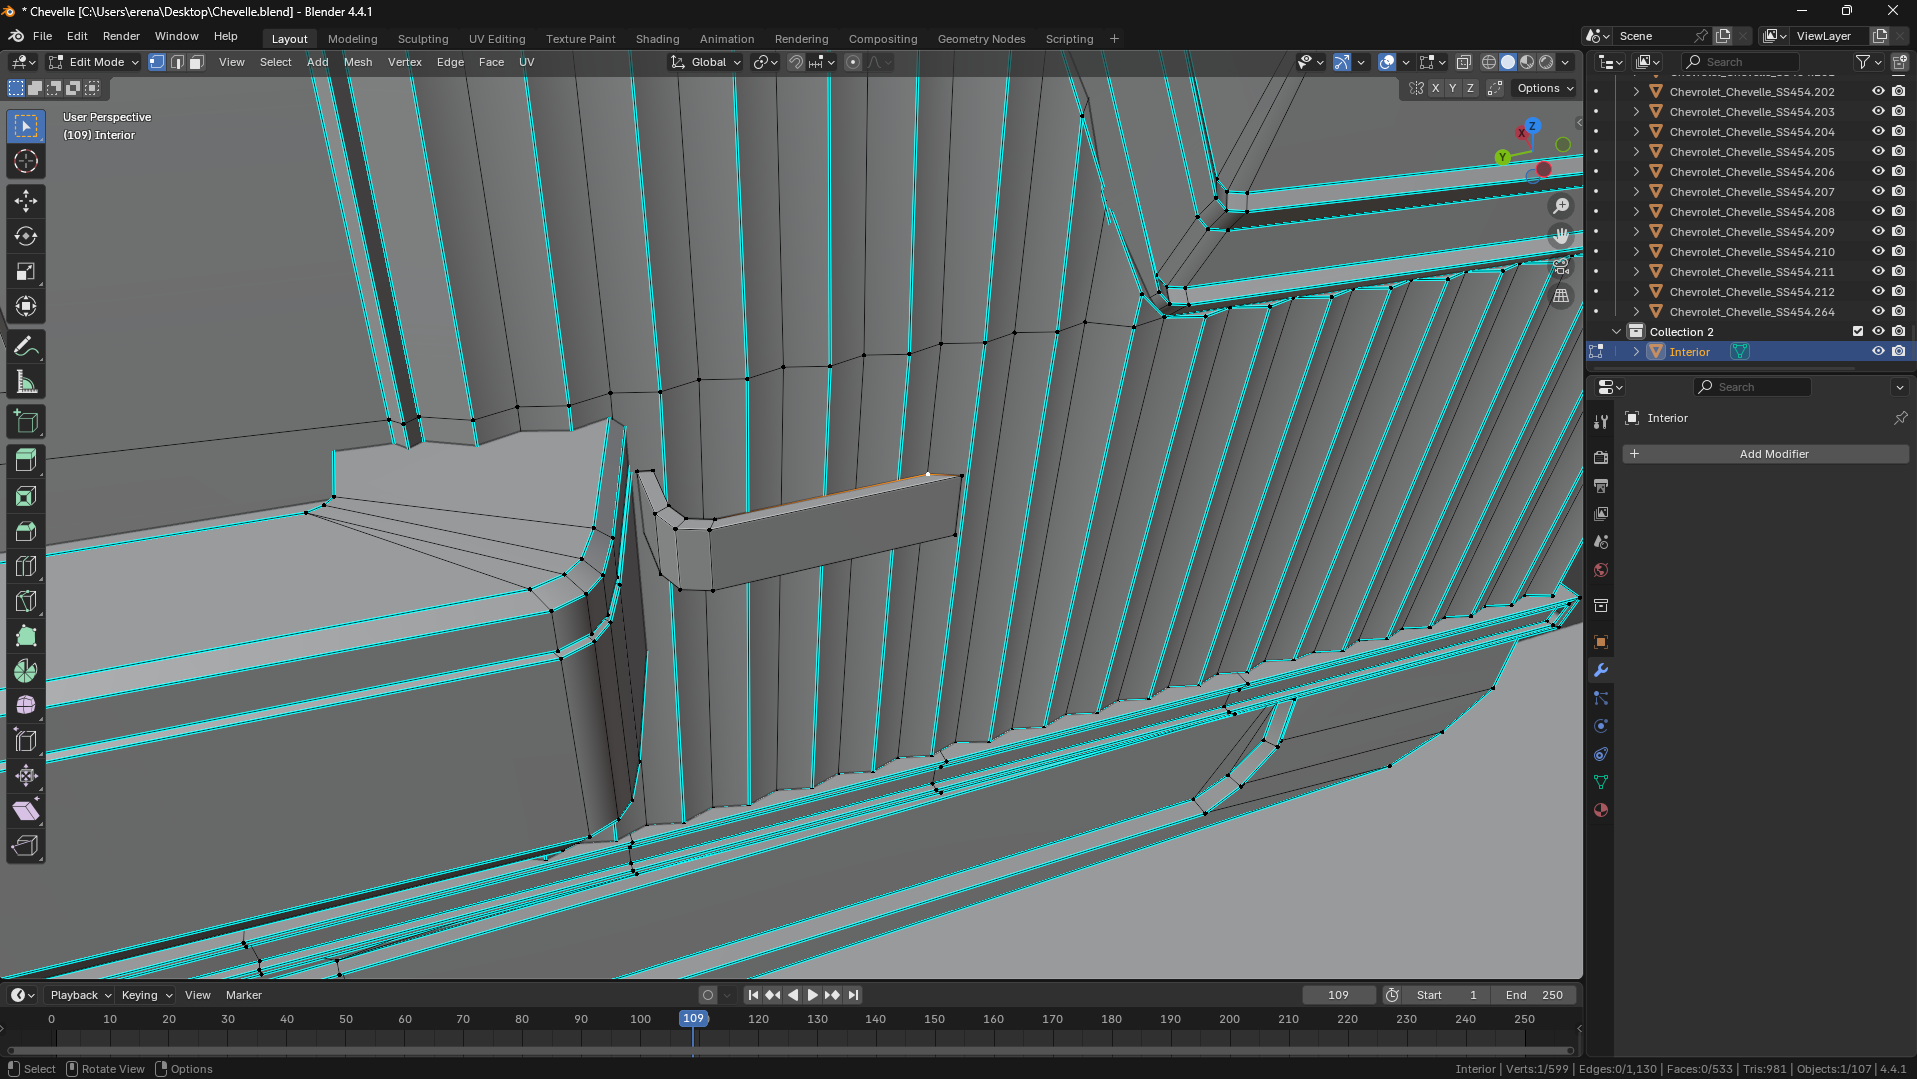Open the Global orientation dropdown
Viewport: 1917px width, 1079px height.
706,62
